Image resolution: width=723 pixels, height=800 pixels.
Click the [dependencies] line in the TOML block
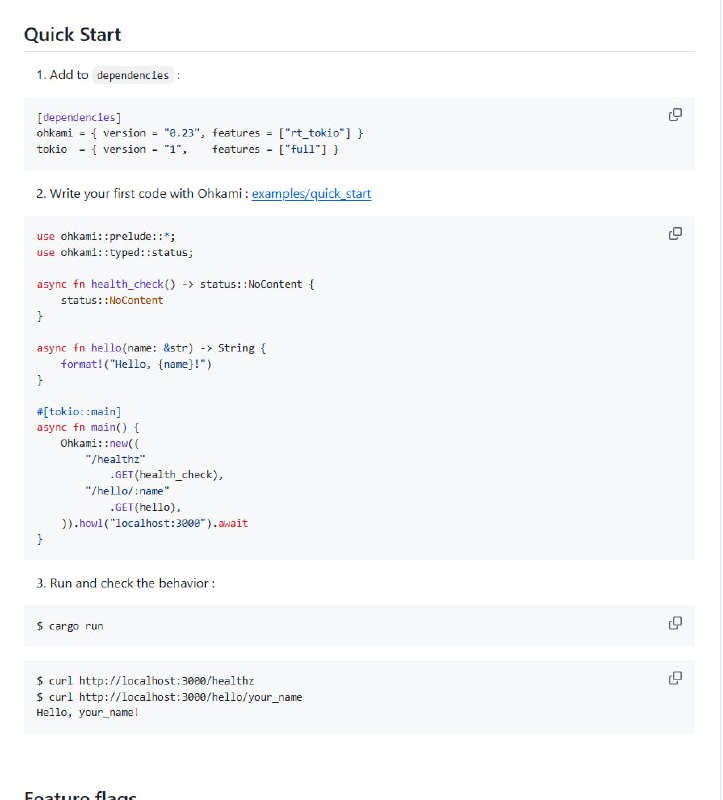(79, 117)
